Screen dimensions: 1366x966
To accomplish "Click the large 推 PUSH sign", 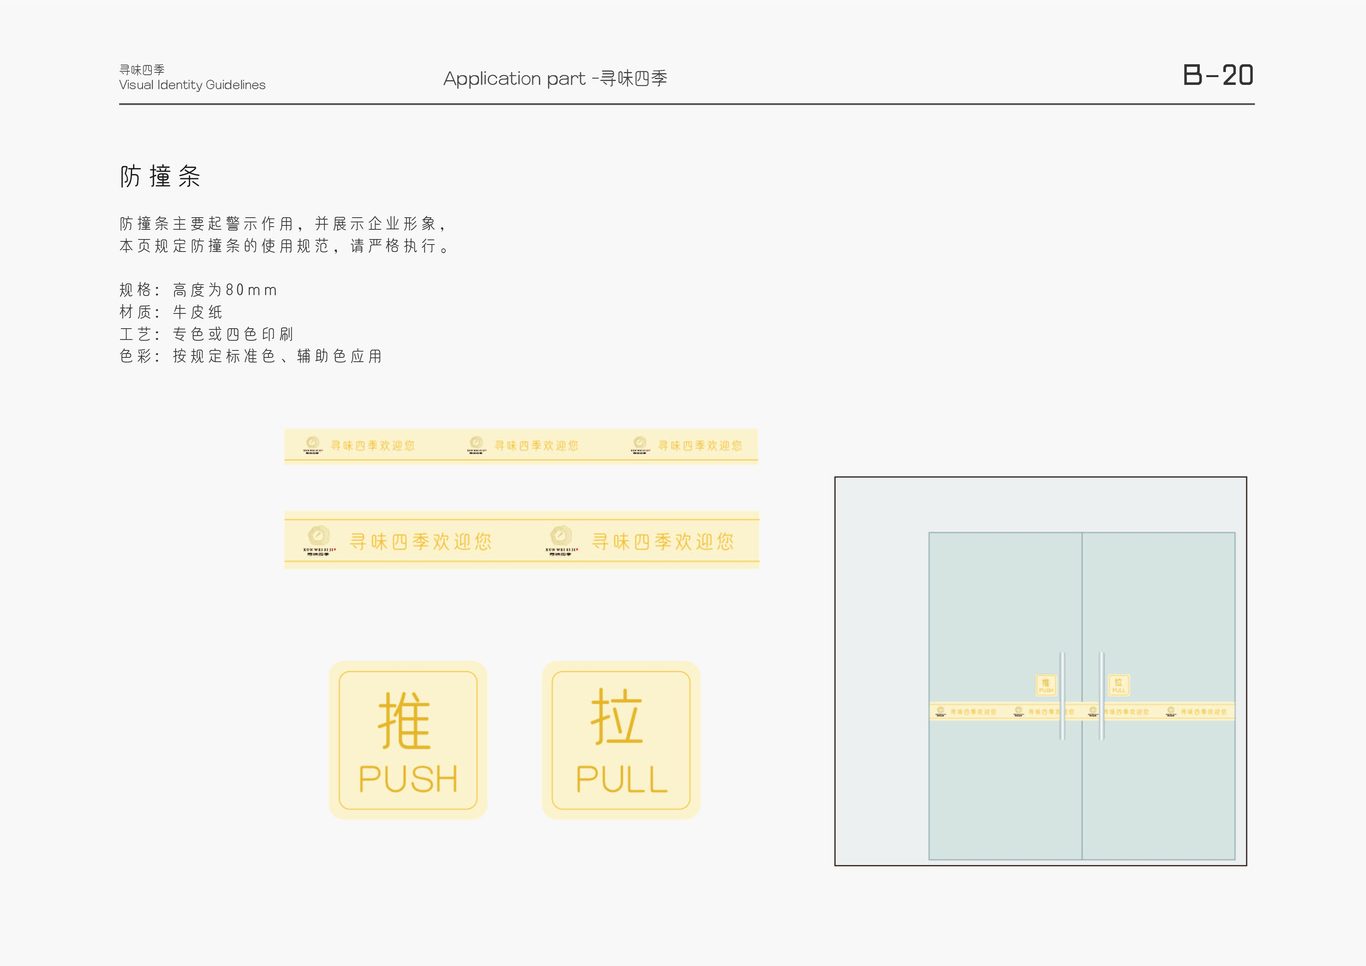I will pyautogui.click(x=408, y=740).
